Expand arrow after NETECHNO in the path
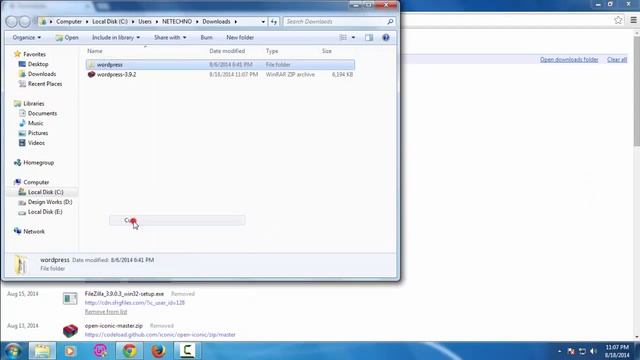Image resolution: width=640 pixels, height=360 pixels. click(x=197, y=22)
